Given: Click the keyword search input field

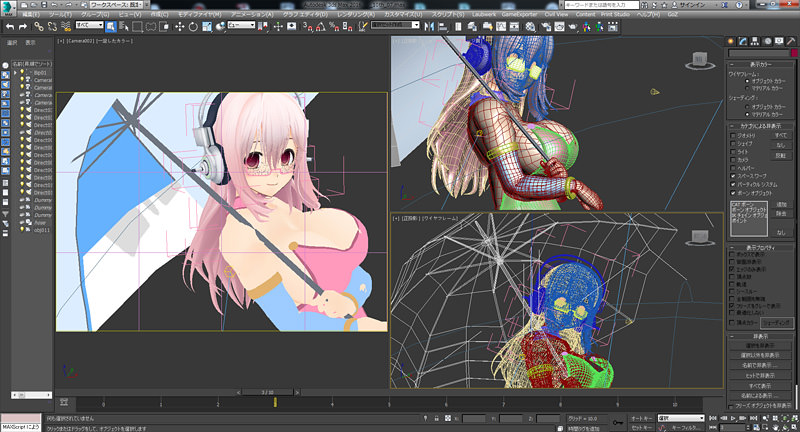Looking at the screenshot, I should coord(602,5).
